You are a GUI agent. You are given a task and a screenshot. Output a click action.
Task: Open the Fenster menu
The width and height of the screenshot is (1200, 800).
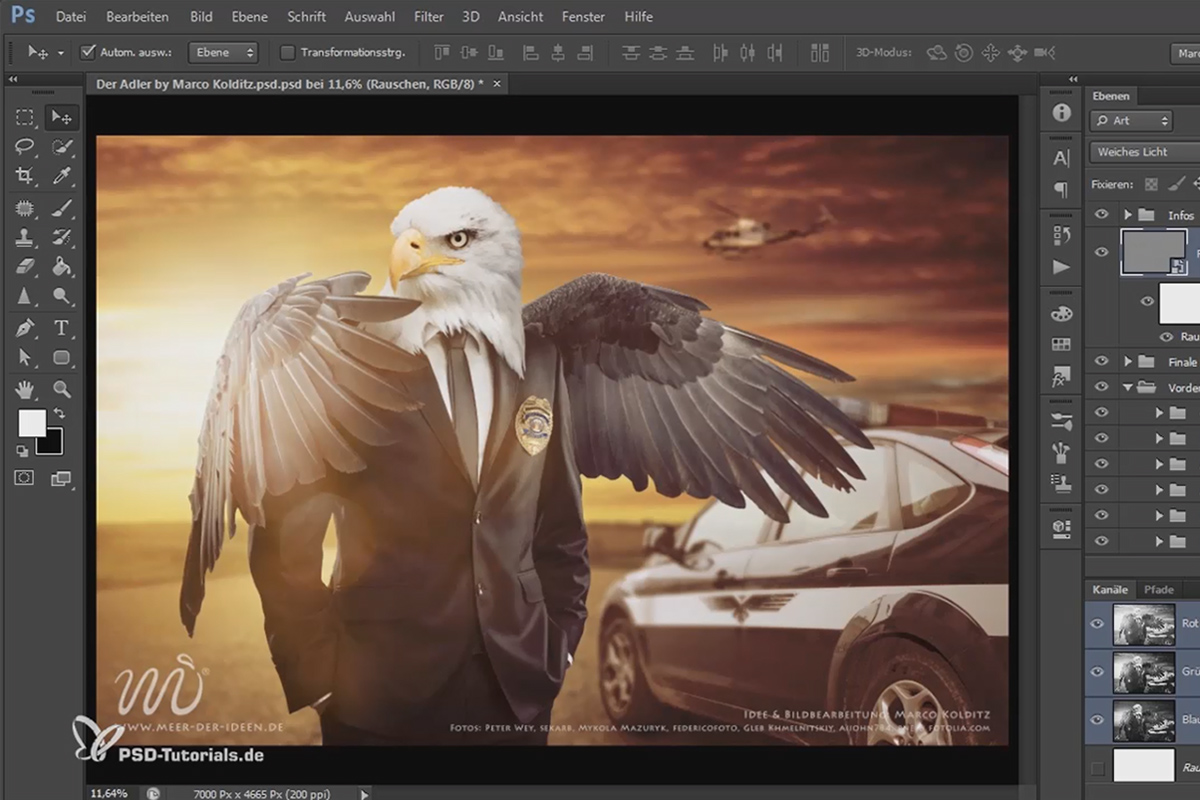pos(583,17)
